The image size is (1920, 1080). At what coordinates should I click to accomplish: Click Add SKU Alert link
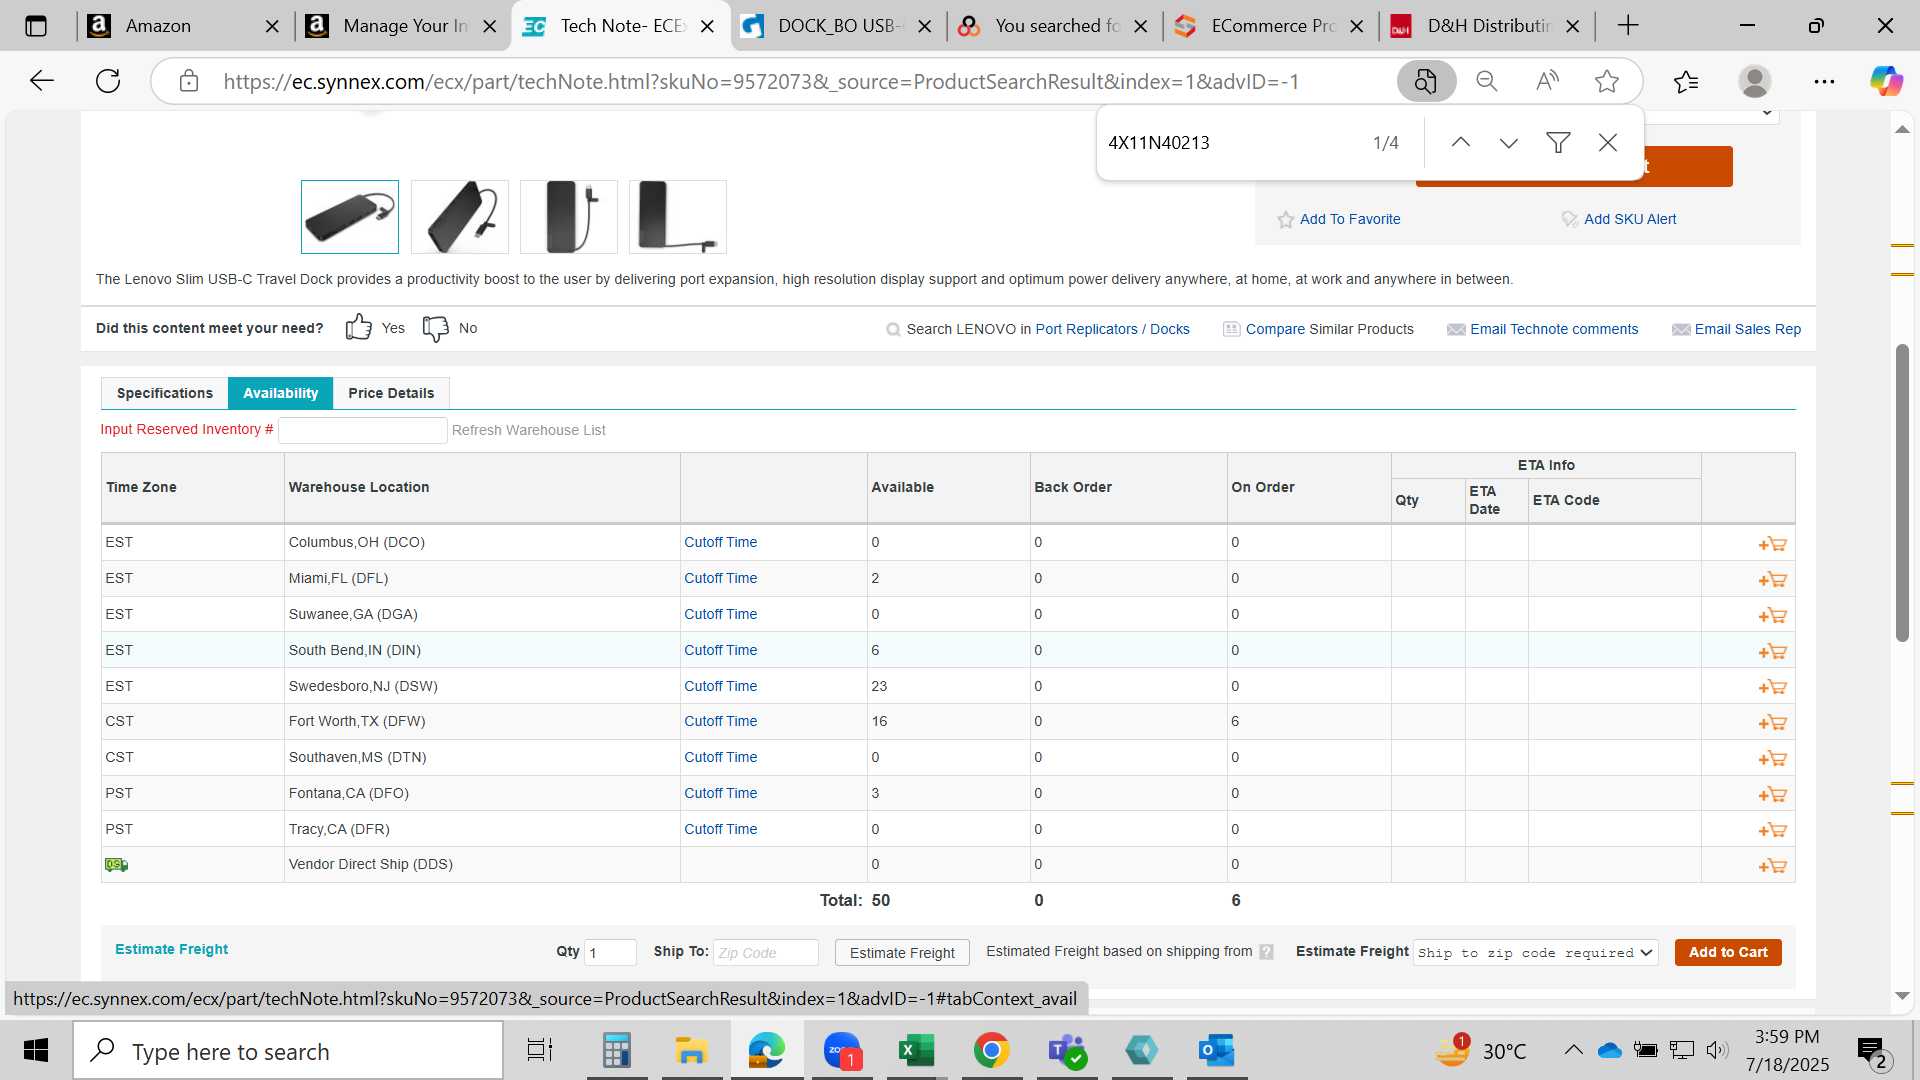(x=1630, y=220)
